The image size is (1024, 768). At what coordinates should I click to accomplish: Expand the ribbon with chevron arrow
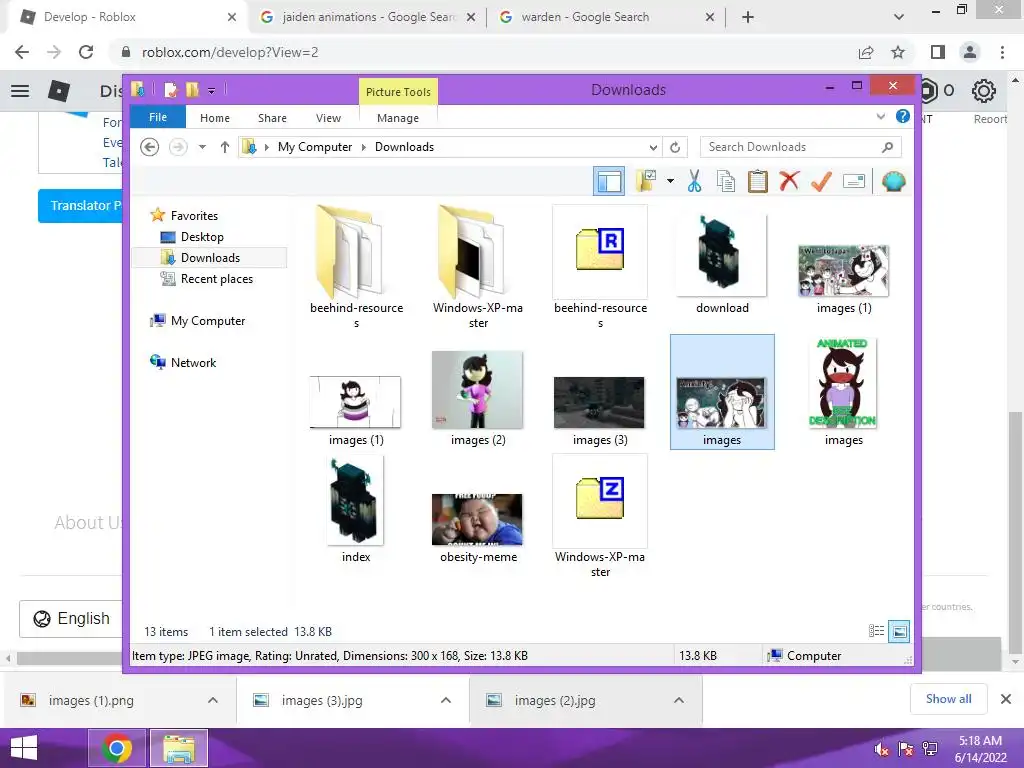(881, 117)
